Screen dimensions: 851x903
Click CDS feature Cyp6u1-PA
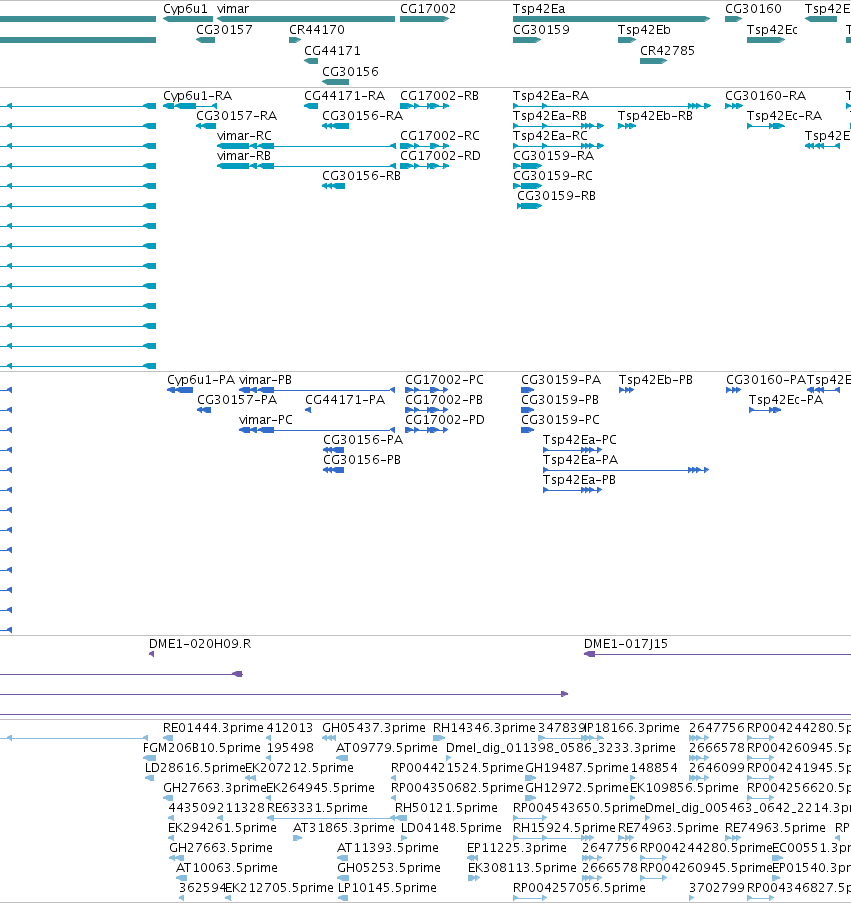(201, 380)
